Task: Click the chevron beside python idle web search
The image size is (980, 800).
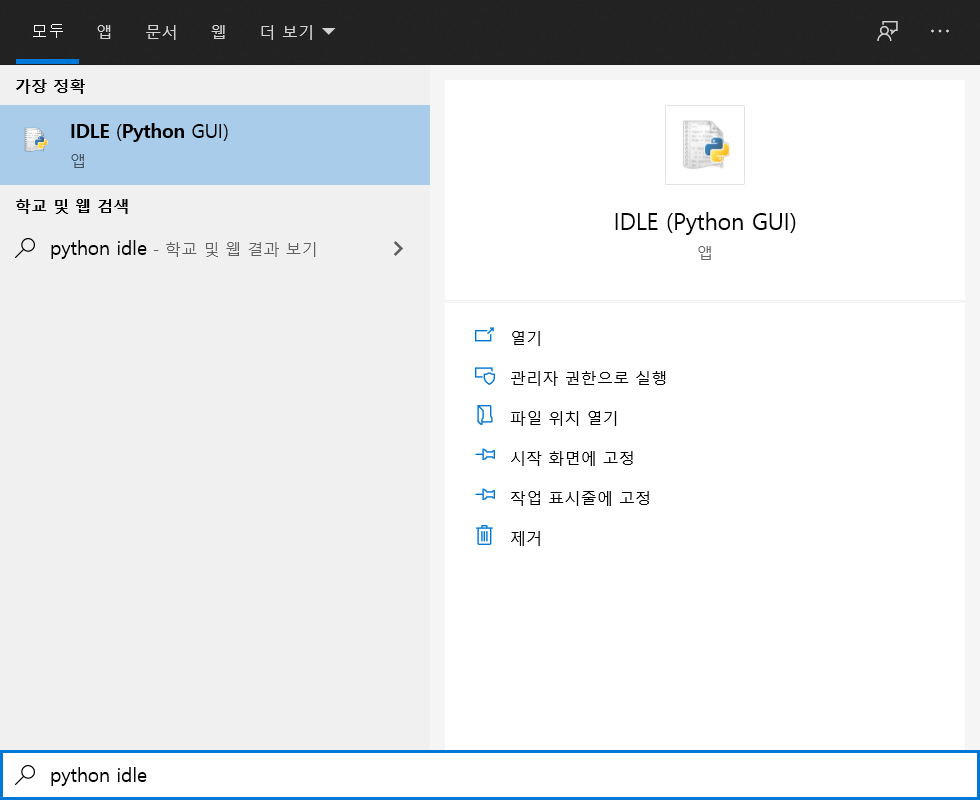Action: click(398, 248)
